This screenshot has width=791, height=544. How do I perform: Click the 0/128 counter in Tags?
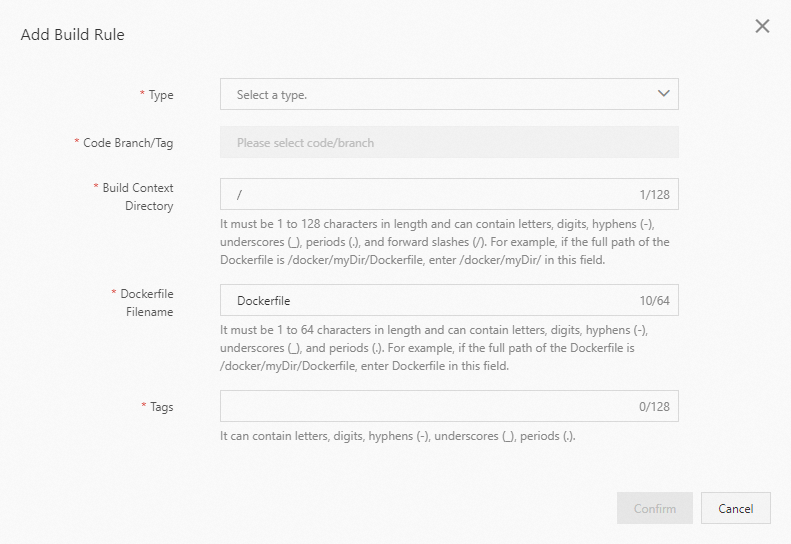click(x=654, y=406)
